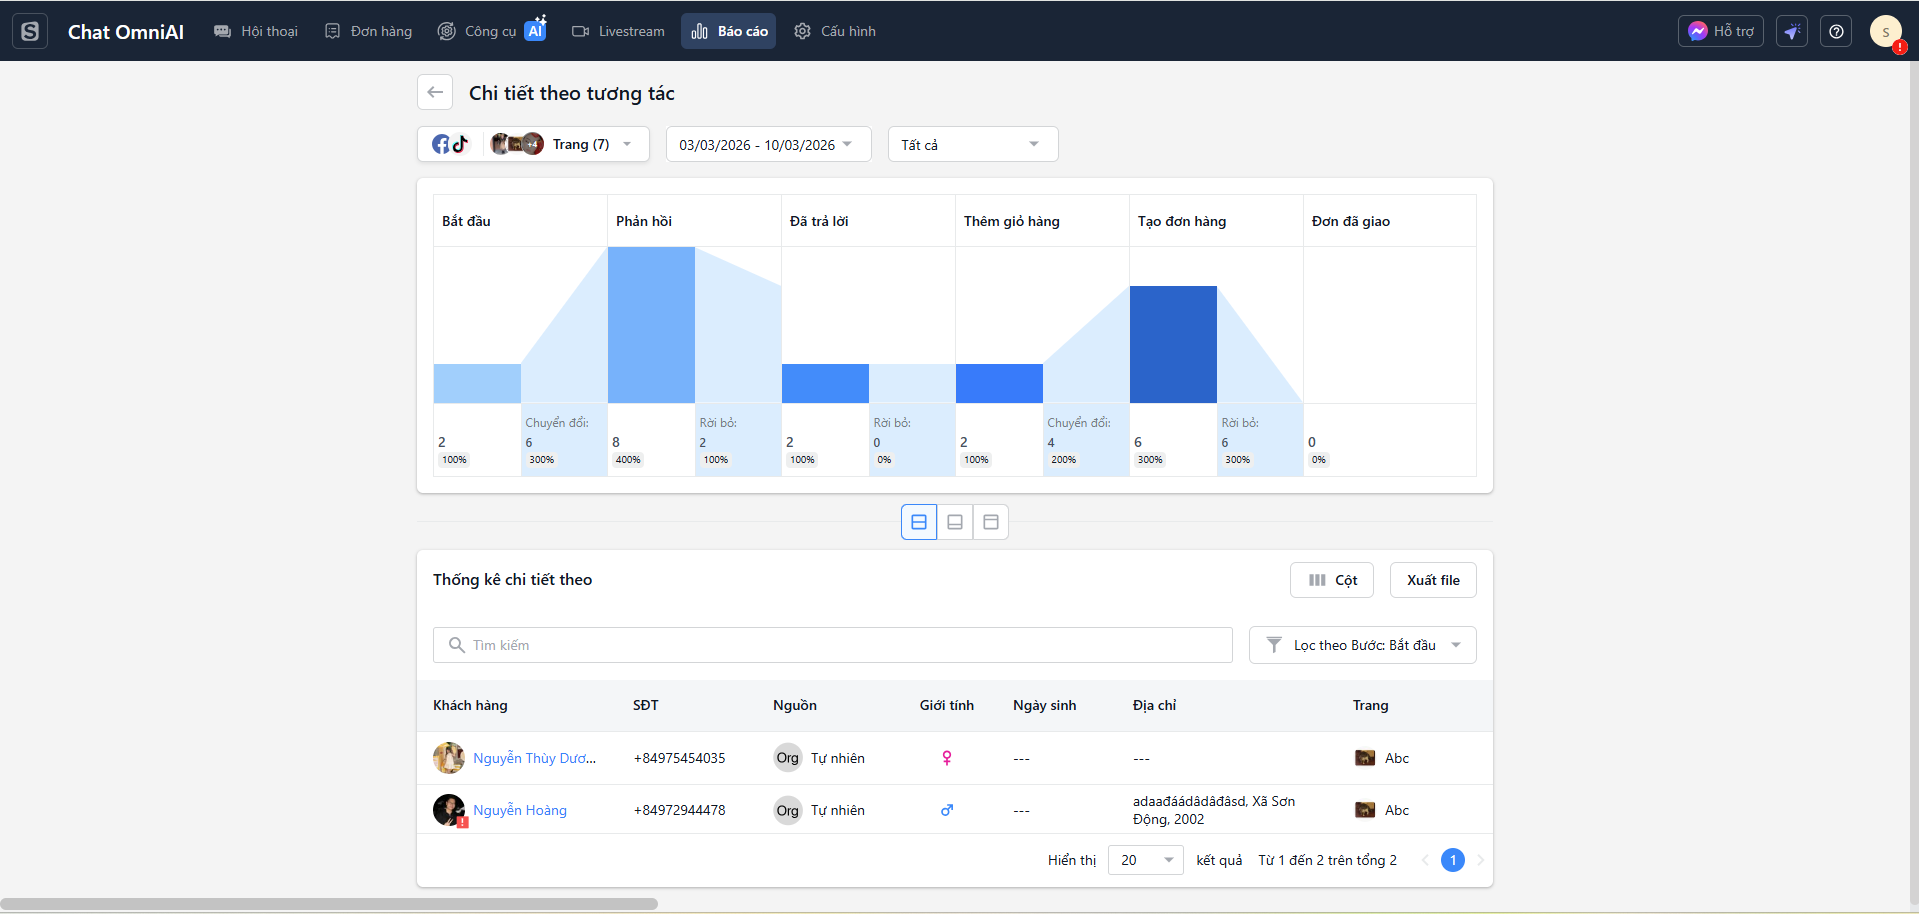Open the Công cụ AI menu

pos(492,31)
